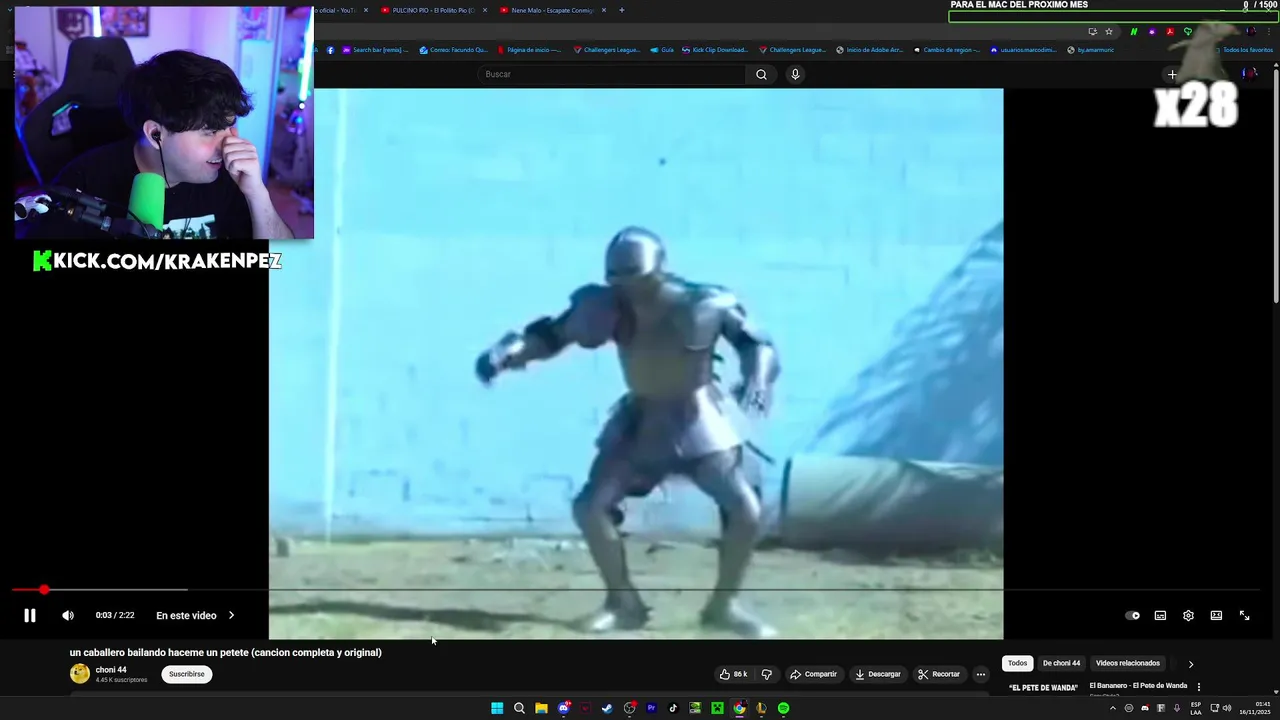
Task: Open YouTube create plus button
Action: 1172,74
